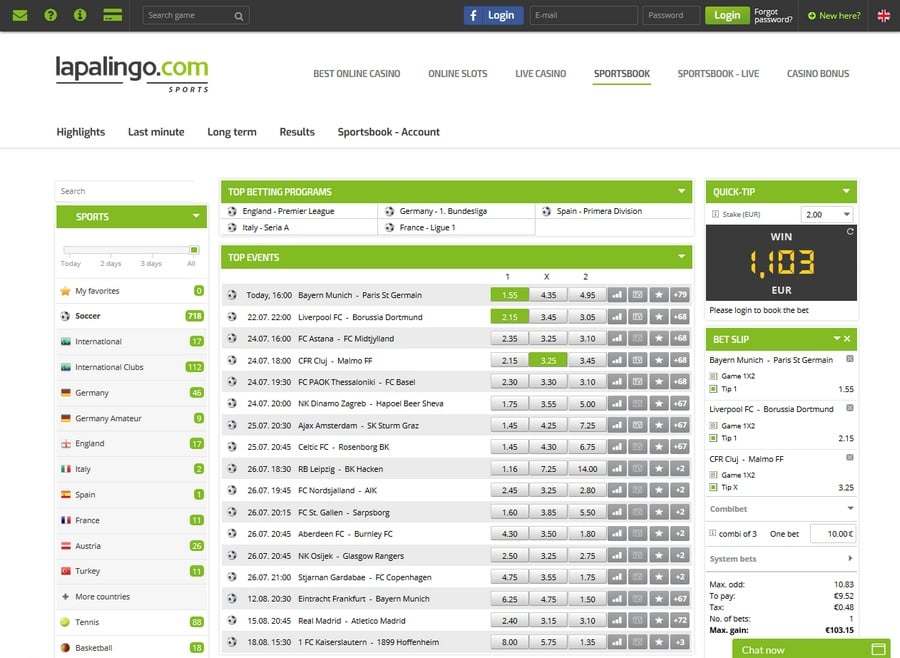Open the Forgot password link

coord(773,16)
